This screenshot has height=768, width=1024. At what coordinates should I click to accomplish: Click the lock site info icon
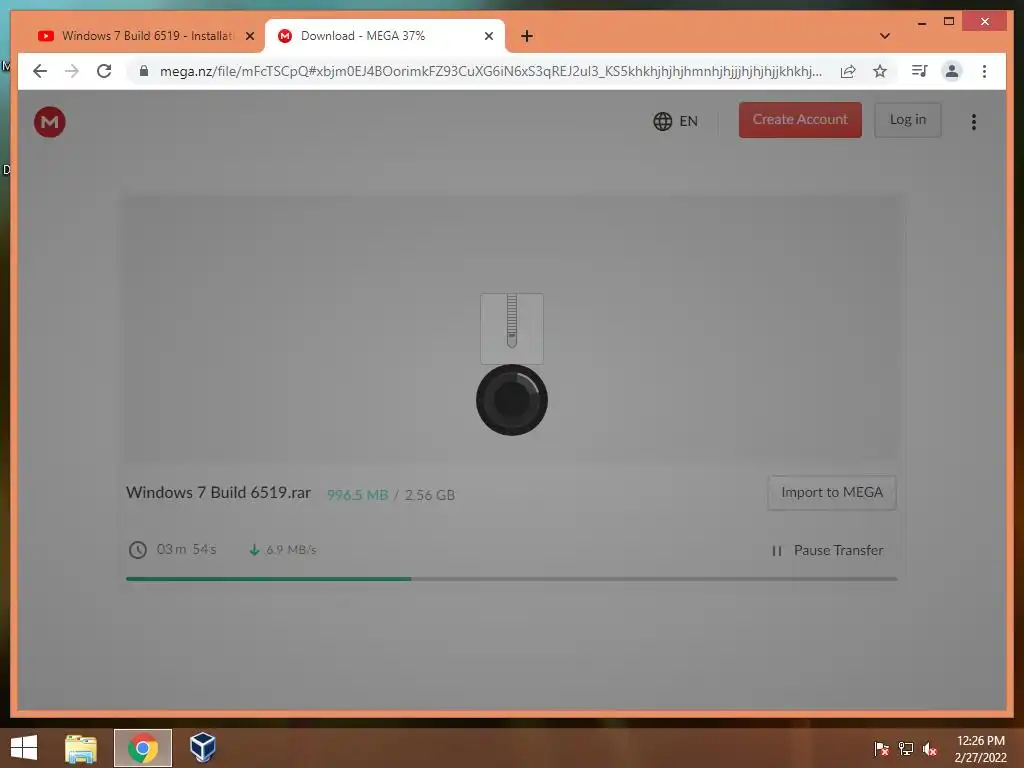click(x=144, y=71)
